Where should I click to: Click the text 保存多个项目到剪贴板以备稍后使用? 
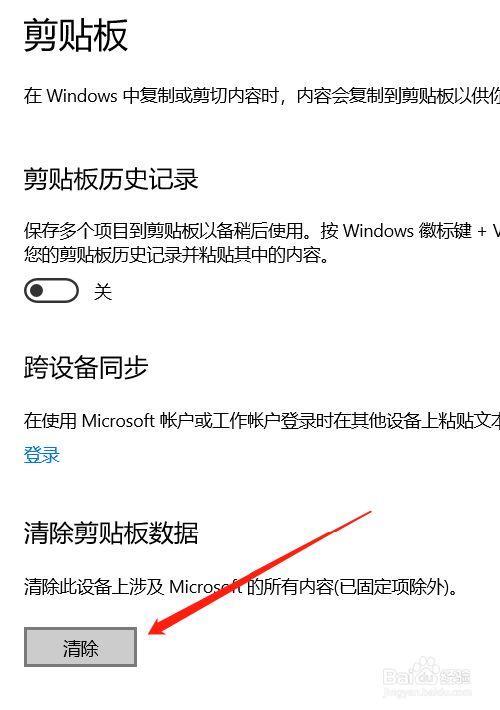click(163, 231)
